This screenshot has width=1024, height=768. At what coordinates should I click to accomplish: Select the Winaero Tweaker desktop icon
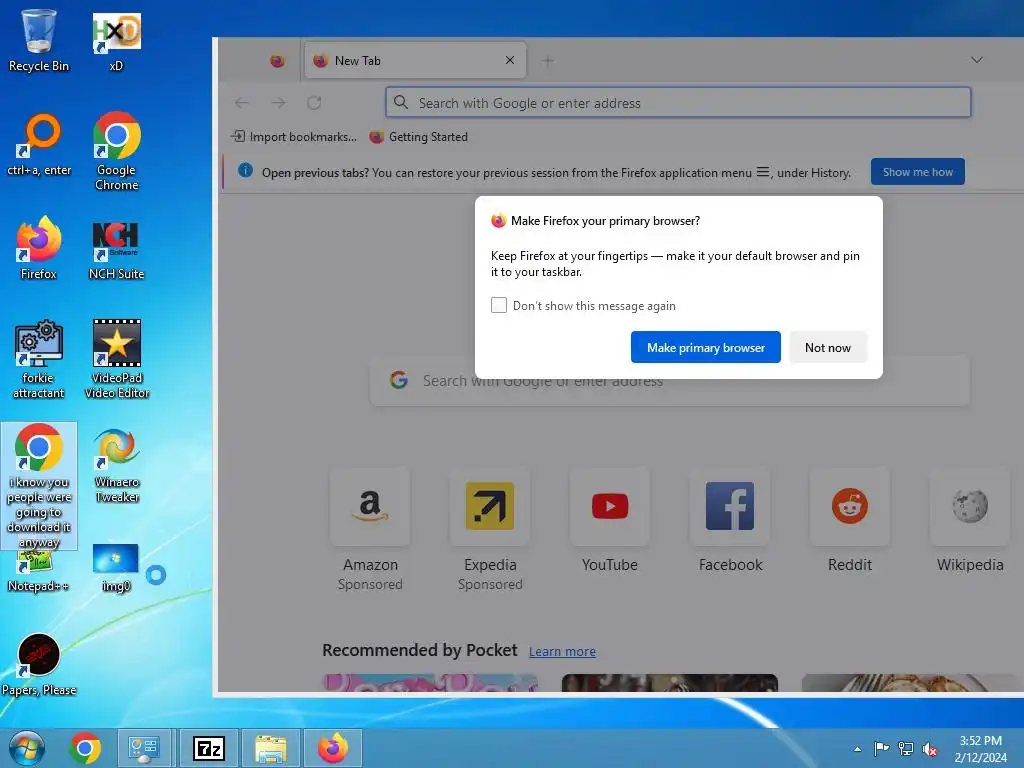(x=116, y=464)
